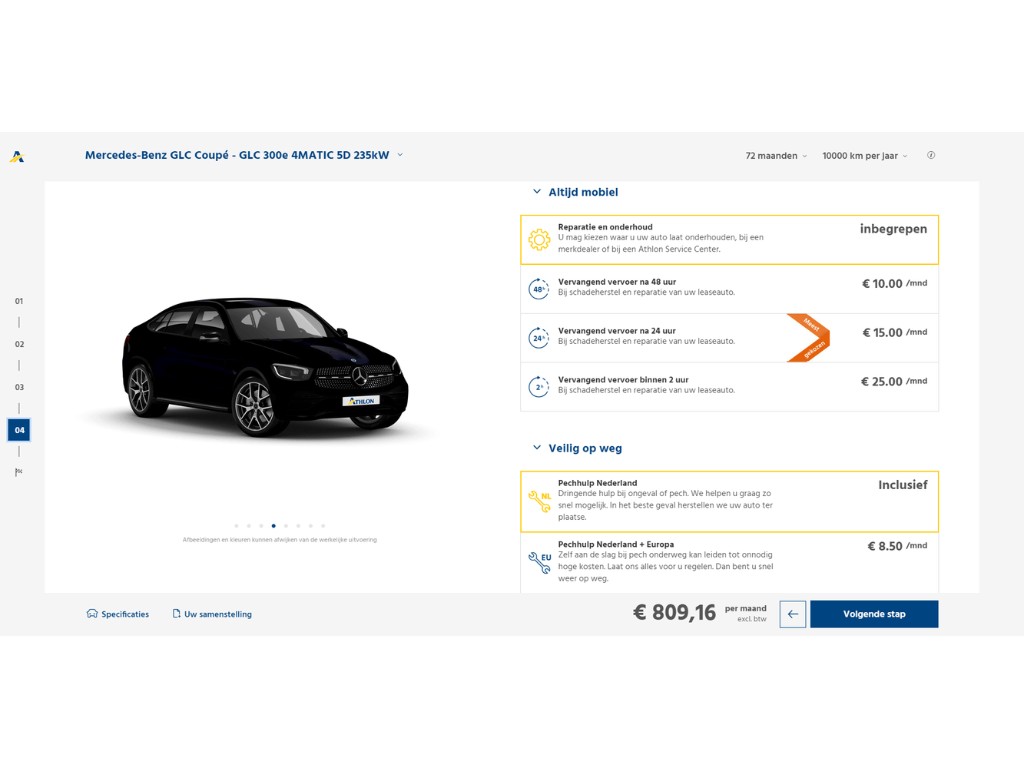Click the 24-hour clock icon

[539, 338]
